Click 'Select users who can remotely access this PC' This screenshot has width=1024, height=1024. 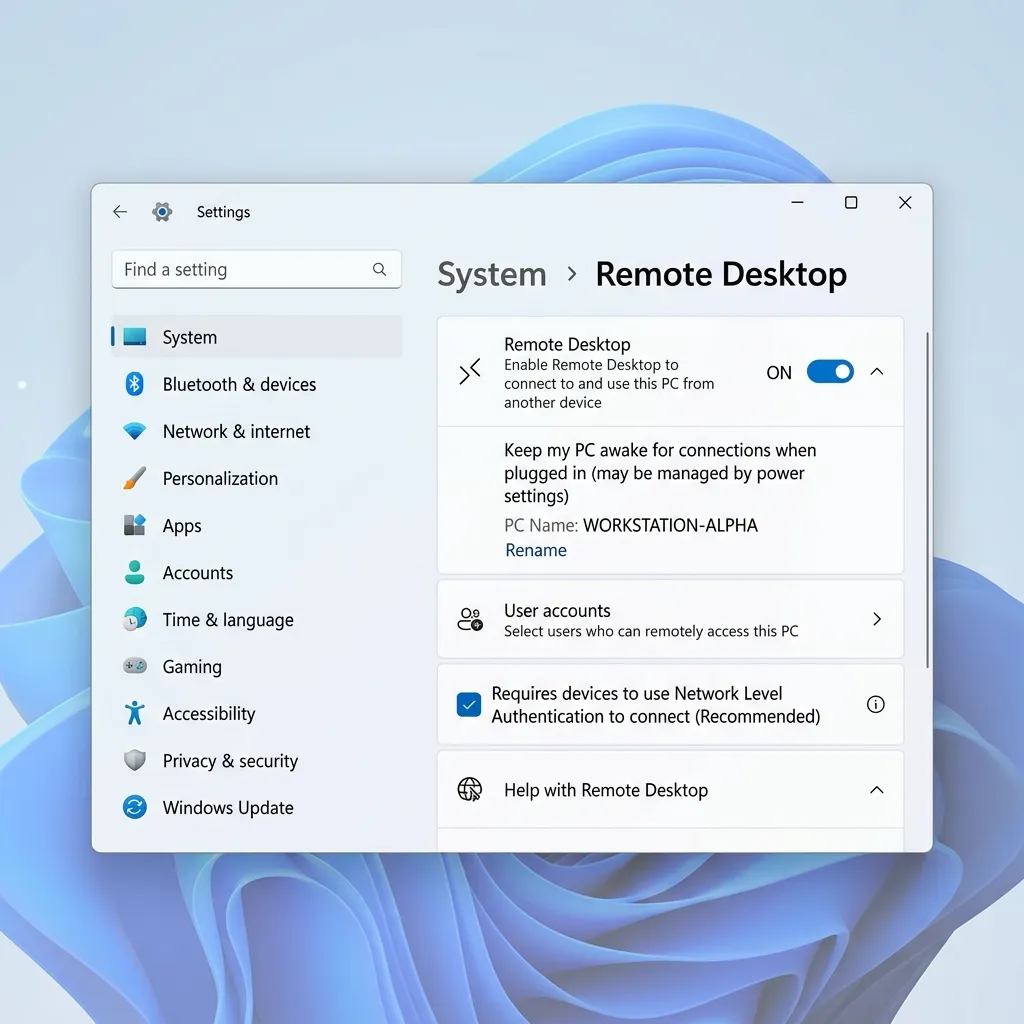[x=650, y=631]
